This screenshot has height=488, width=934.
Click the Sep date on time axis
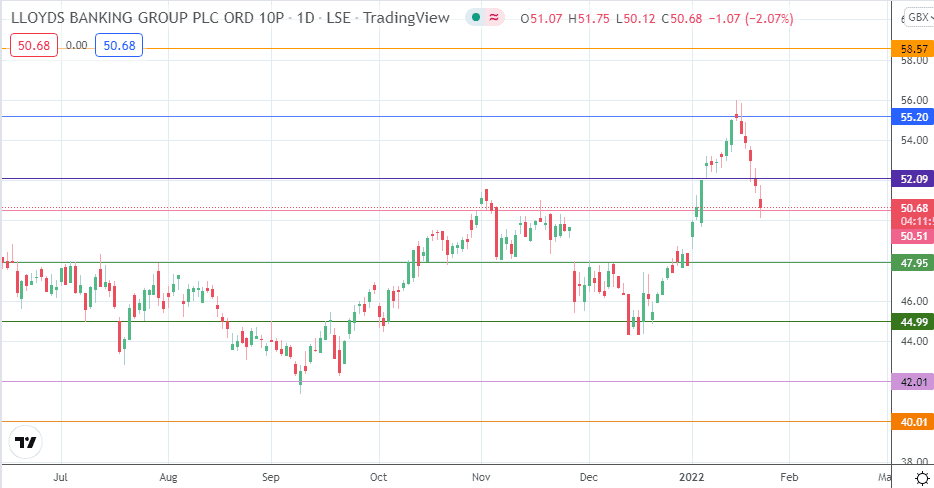(270, 477)
